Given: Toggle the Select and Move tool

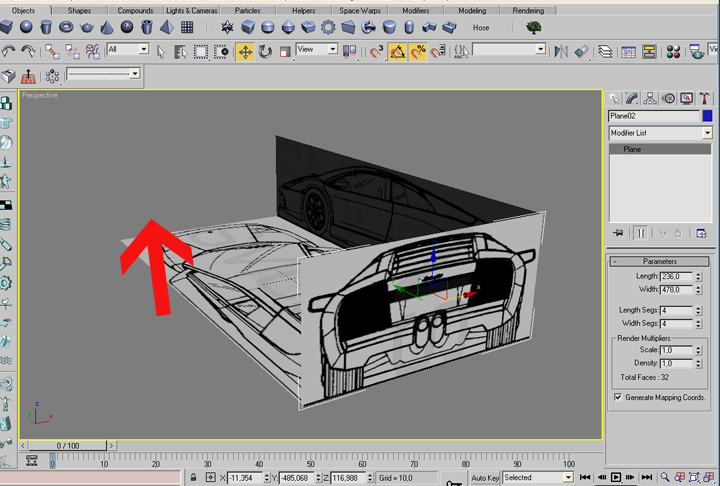Looking at the screenshot, I should [245, 51].
